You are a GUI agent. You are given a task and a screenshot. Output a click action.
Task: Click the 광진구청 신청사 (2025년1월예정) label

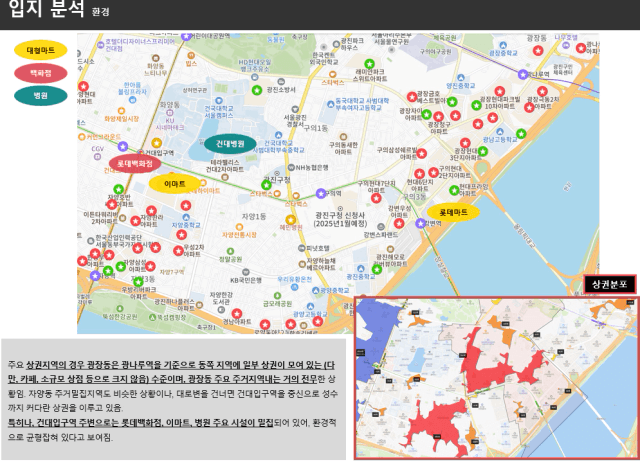pos(340,219)
